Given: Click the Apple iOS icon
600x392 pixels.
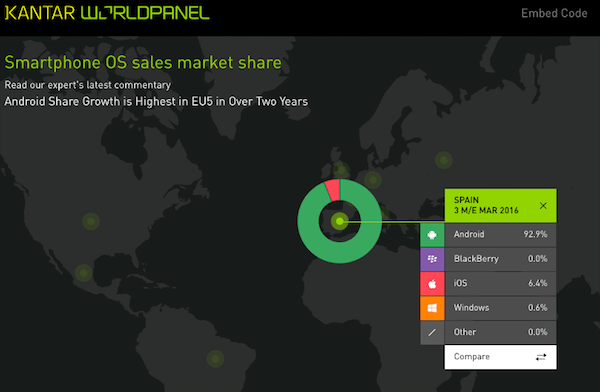Looking at the screenshot, I should point(432,284).
